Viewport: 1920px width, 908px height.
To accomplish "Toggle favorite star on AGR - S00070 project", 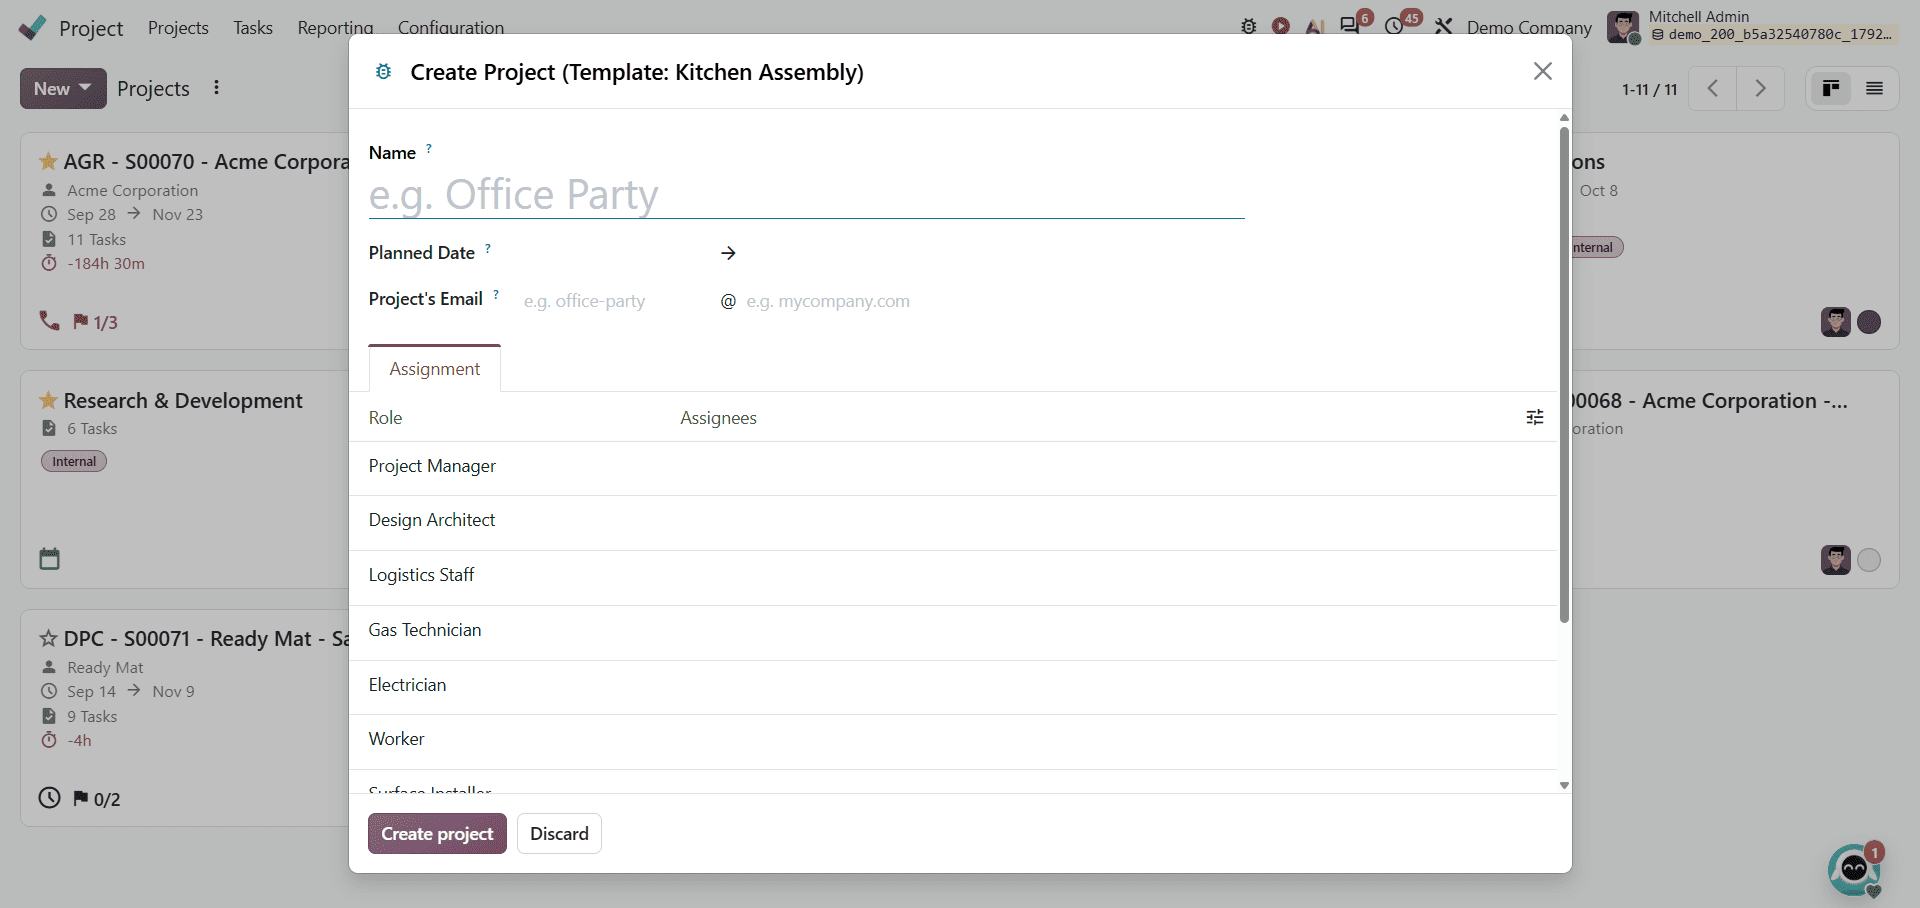I will 48,161.
